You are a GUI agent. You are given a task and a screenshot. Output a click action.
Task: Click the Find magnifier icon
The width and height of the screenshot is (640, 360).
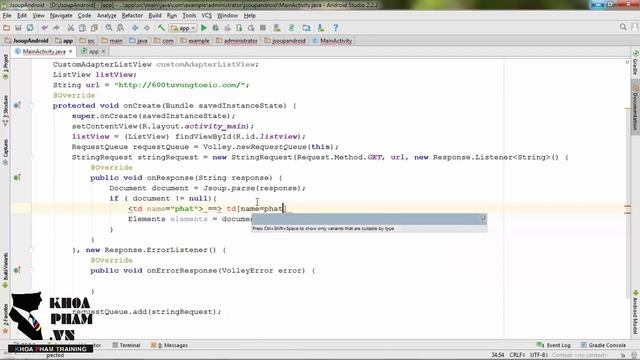tap(109, 28)
